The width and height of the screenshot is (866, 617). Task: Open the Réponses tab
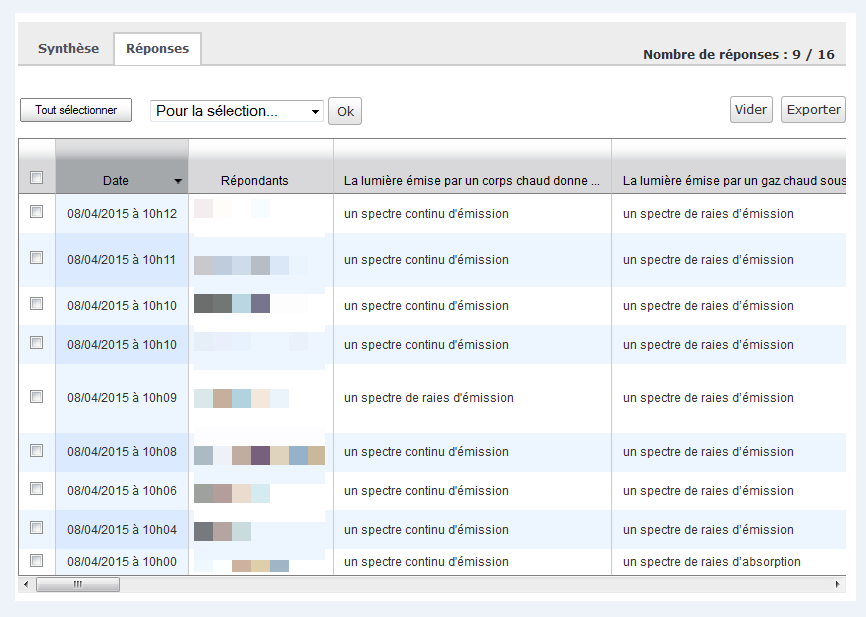pyautogui.click(x=157, y=49)
